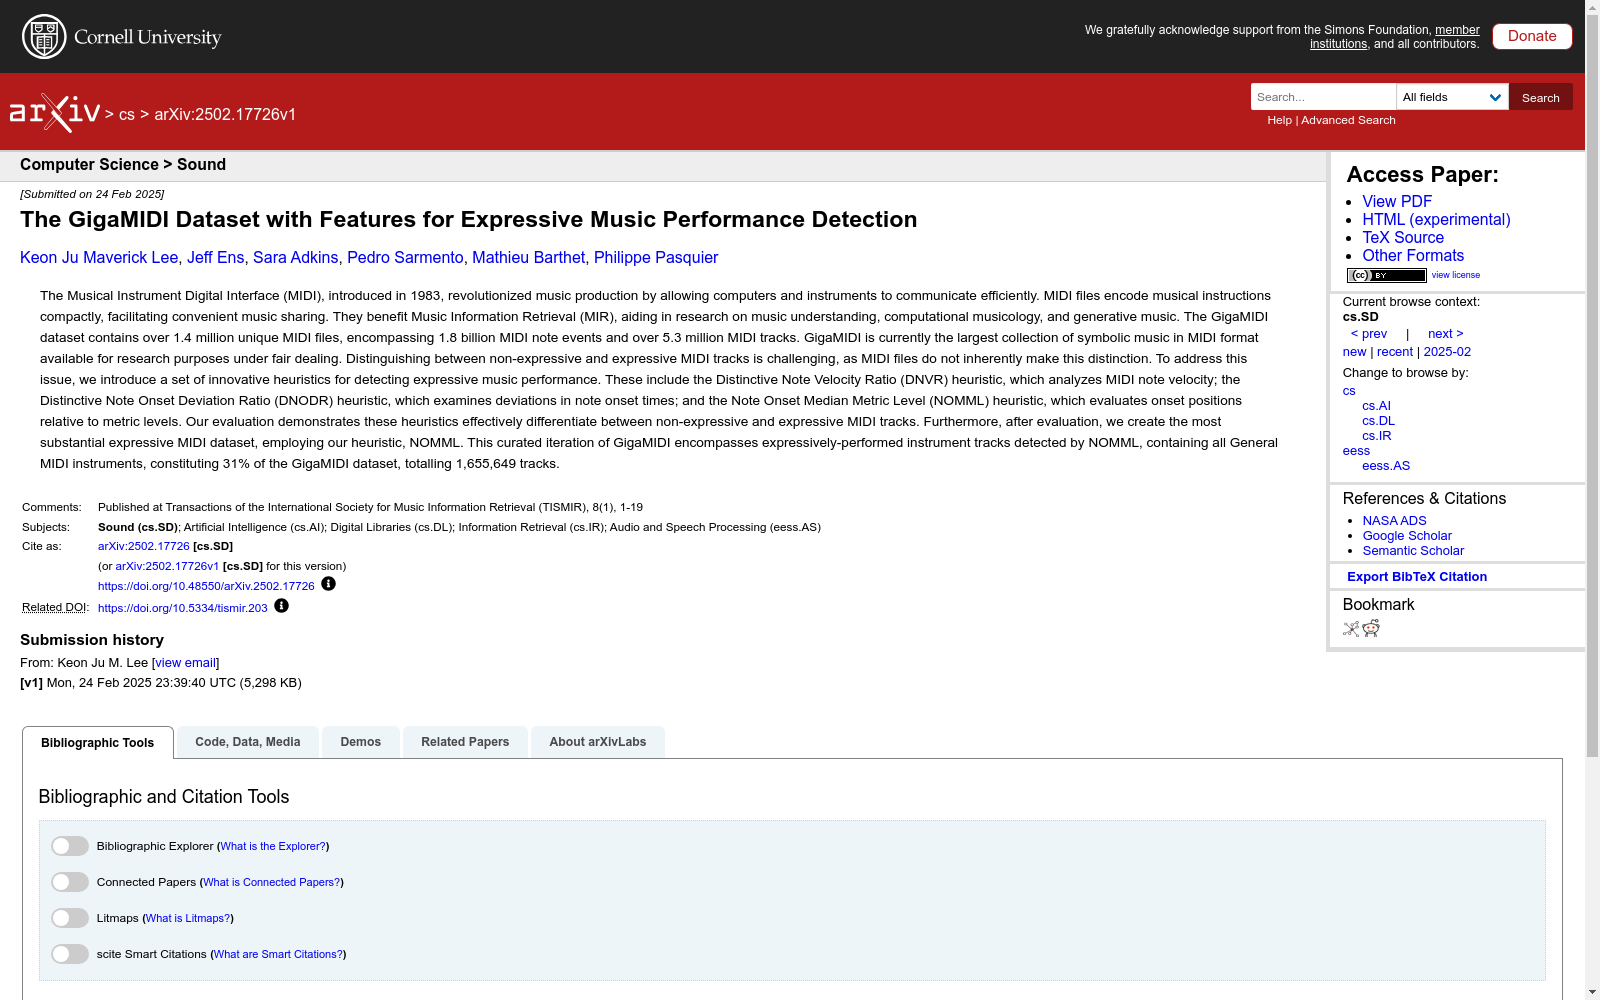Open author Keon Ju Maverick Lee

(x=99, y=258)
